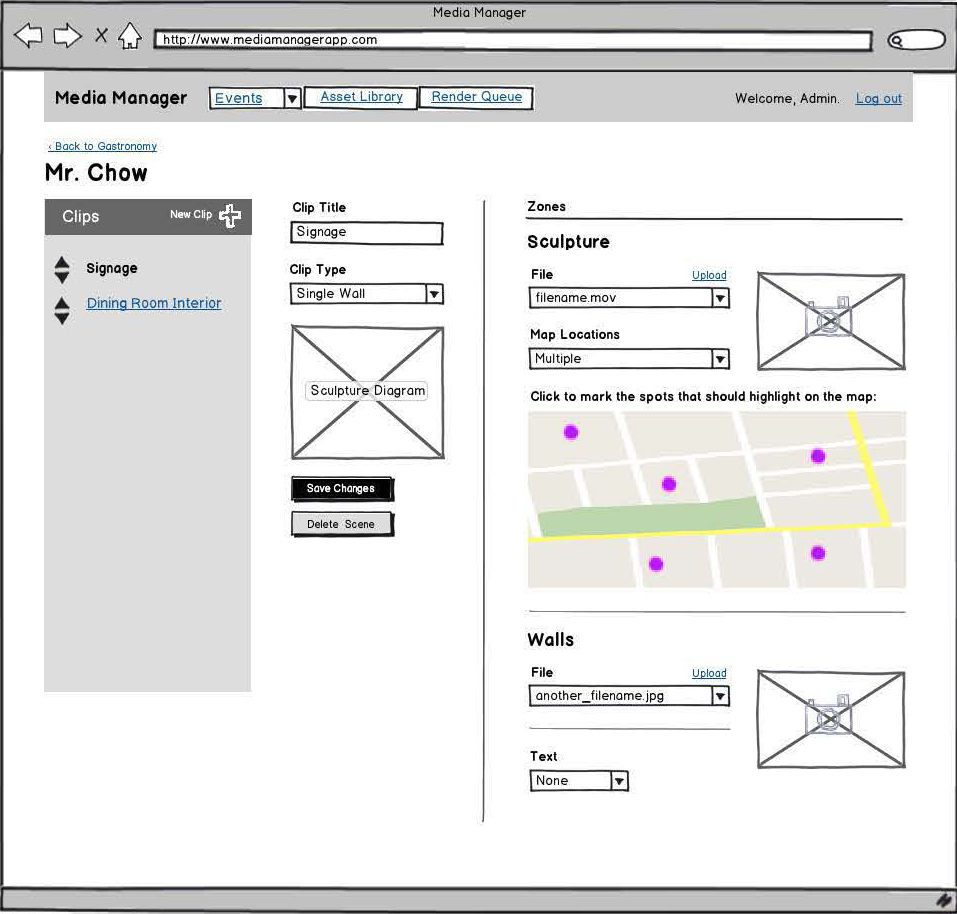This screenshot has height=914, width=957.
Task: Move the Signage clip down with the arrow
Action: [x=62, y=278]
